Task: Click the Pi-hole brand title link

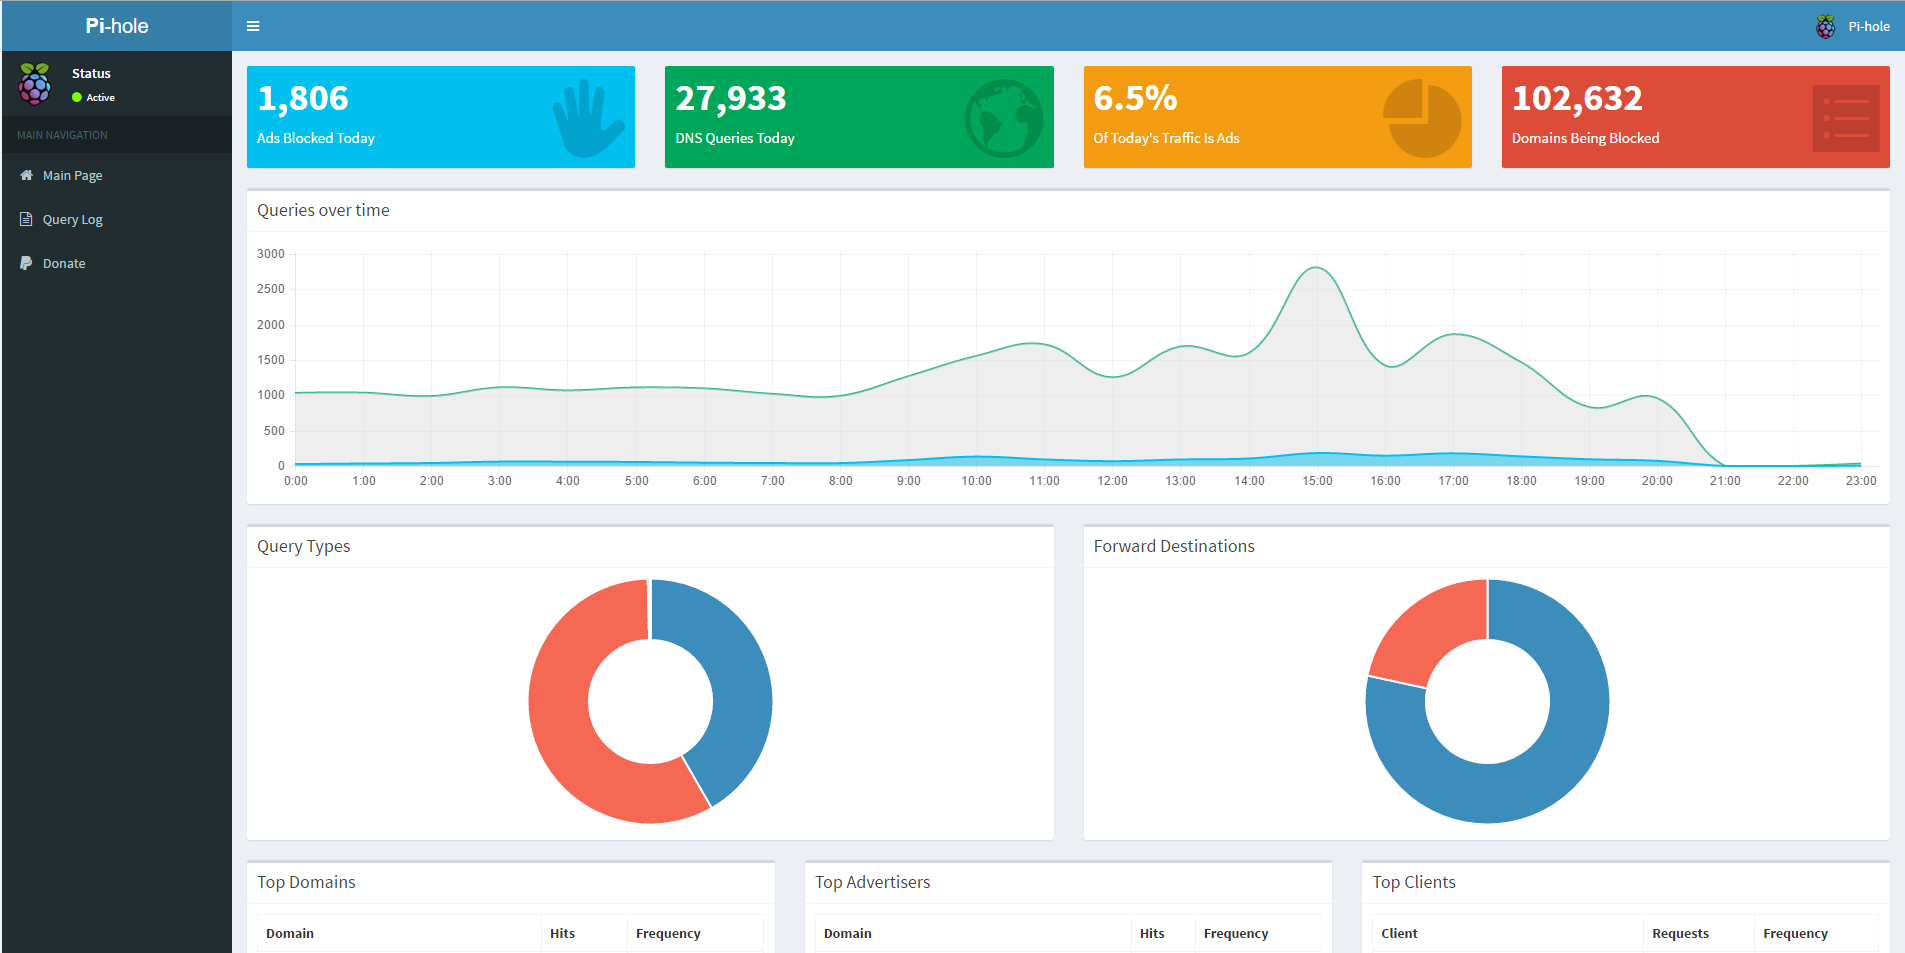Action: click(117, 26)
